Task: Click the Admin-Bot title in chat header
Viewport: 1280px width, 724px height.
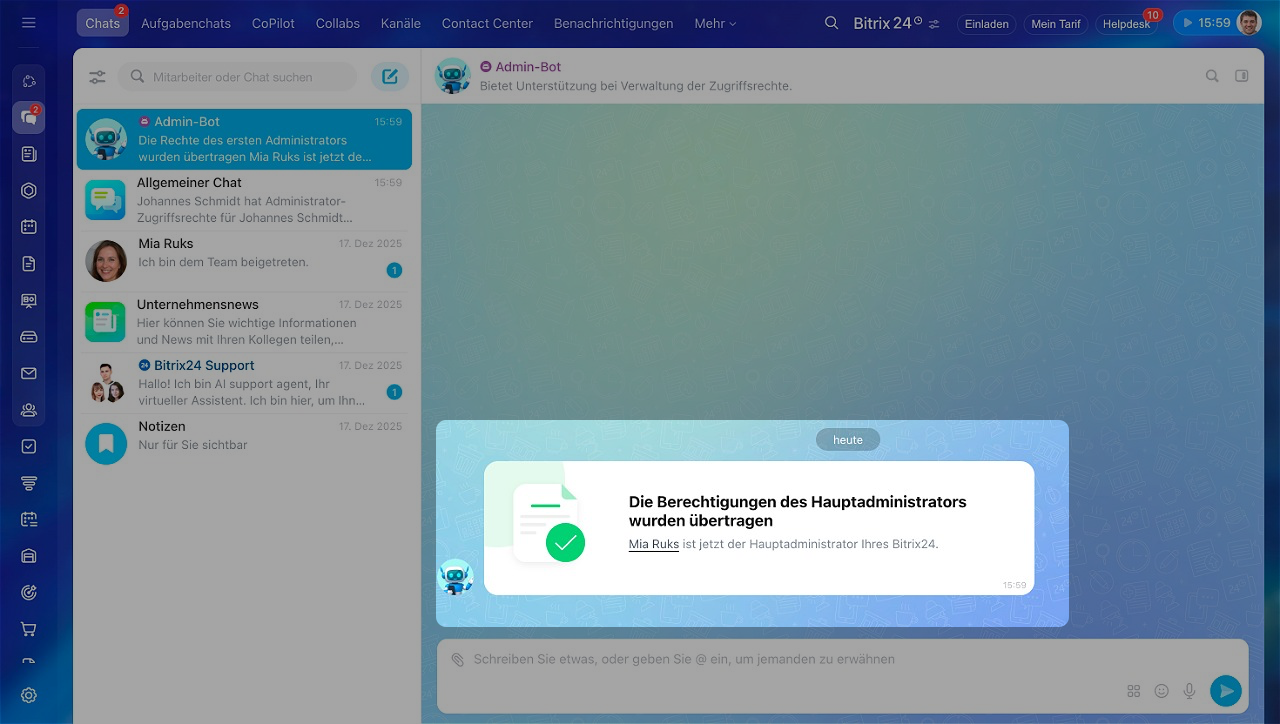Action: pyautogui.click(x=528, y=67)
